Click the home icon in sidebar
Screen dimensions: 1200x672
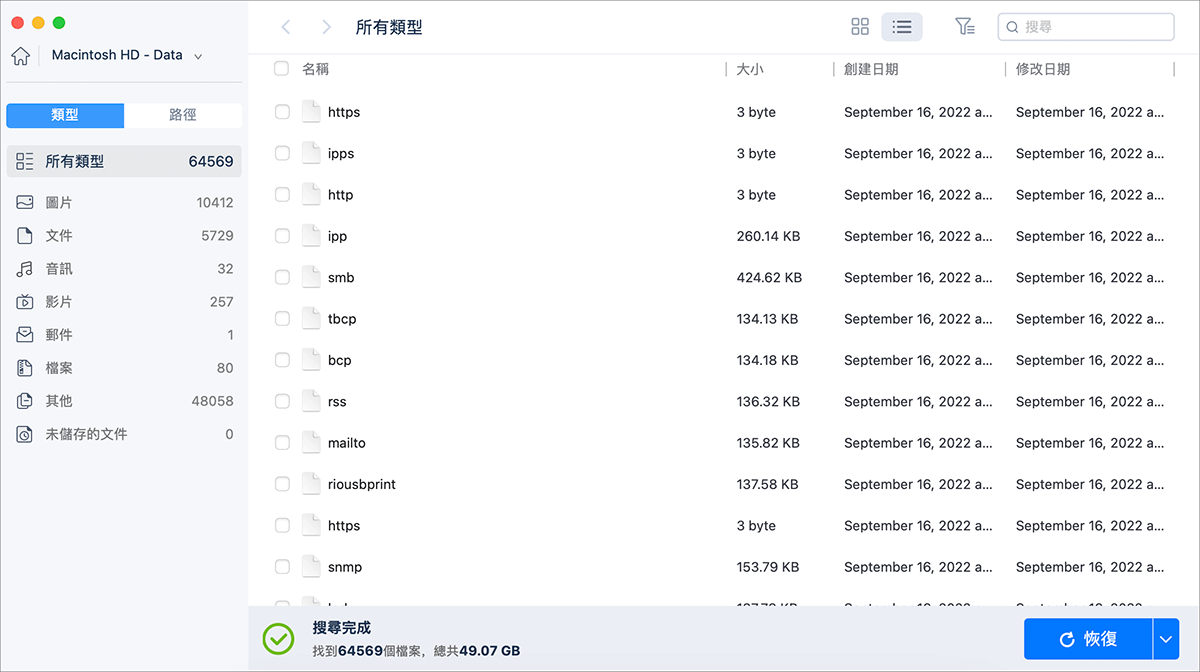(20, 56)
